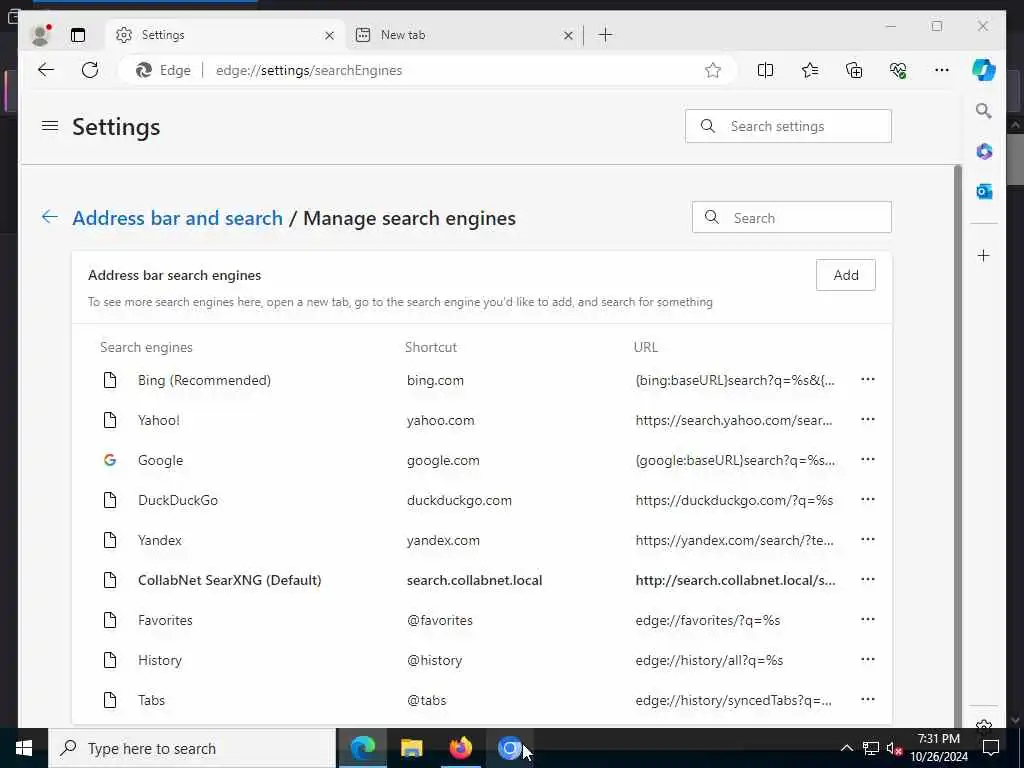Image resolution: width=1024 pixels, height=768 pixels.
Task: Open more actions for Favorites row
Action: 867,619
